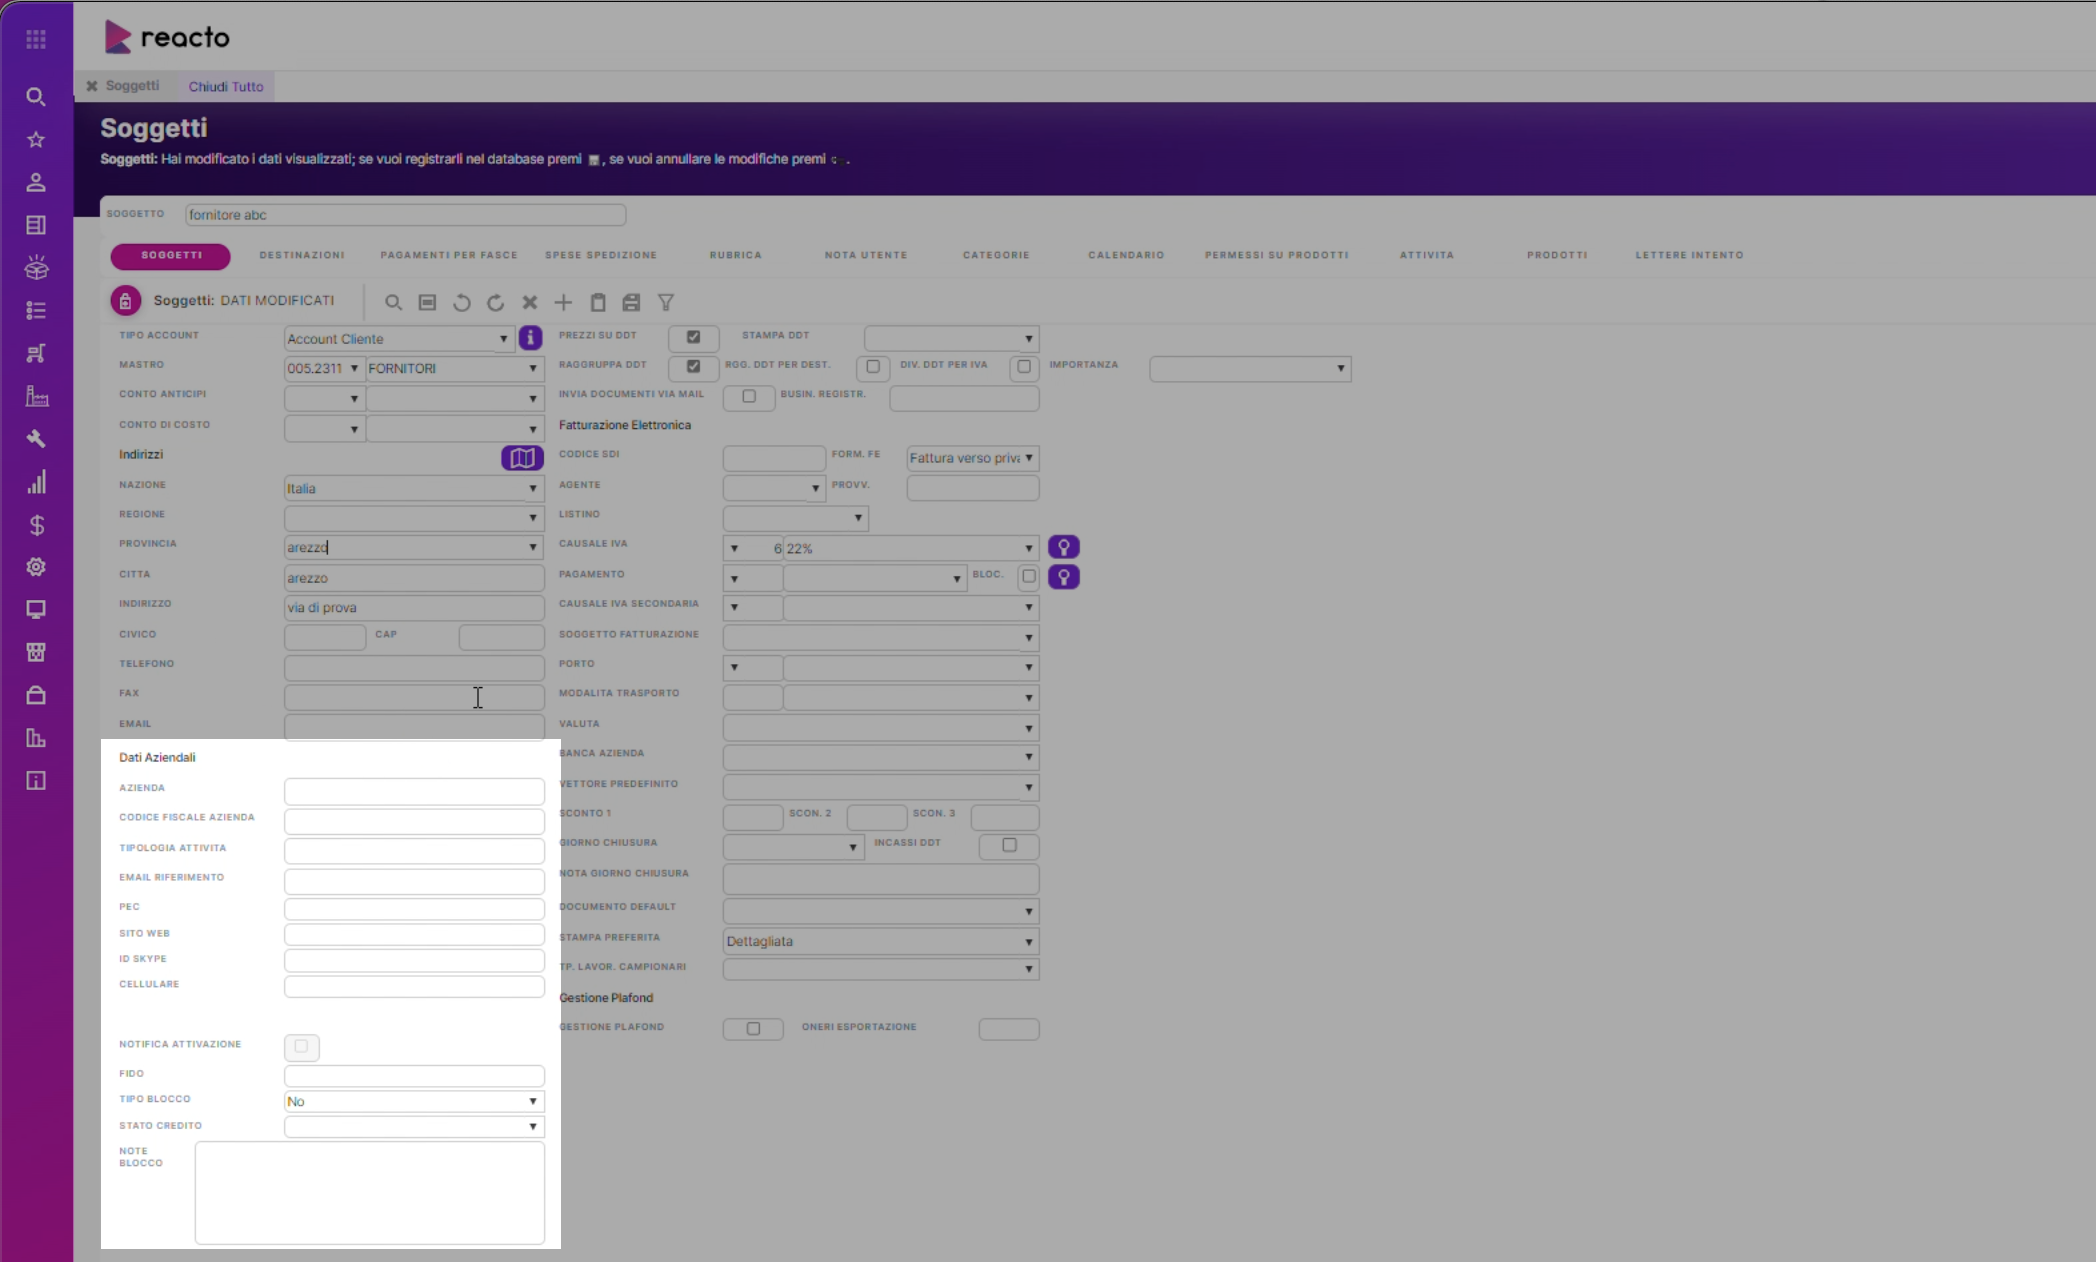Click the print toolbar icon
The width and height of the screenshot is (2096, 1262).
coord(631,302)
